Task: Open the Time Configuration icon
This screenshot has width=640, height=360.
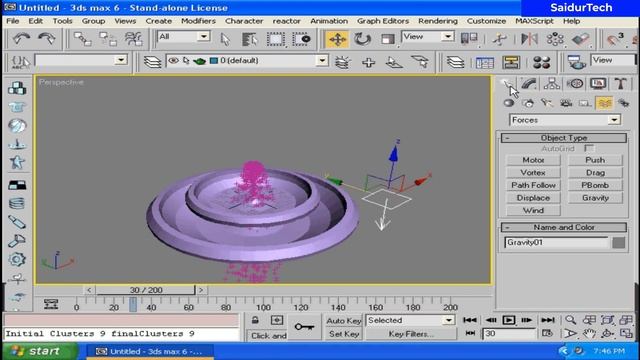Action: 547,333
